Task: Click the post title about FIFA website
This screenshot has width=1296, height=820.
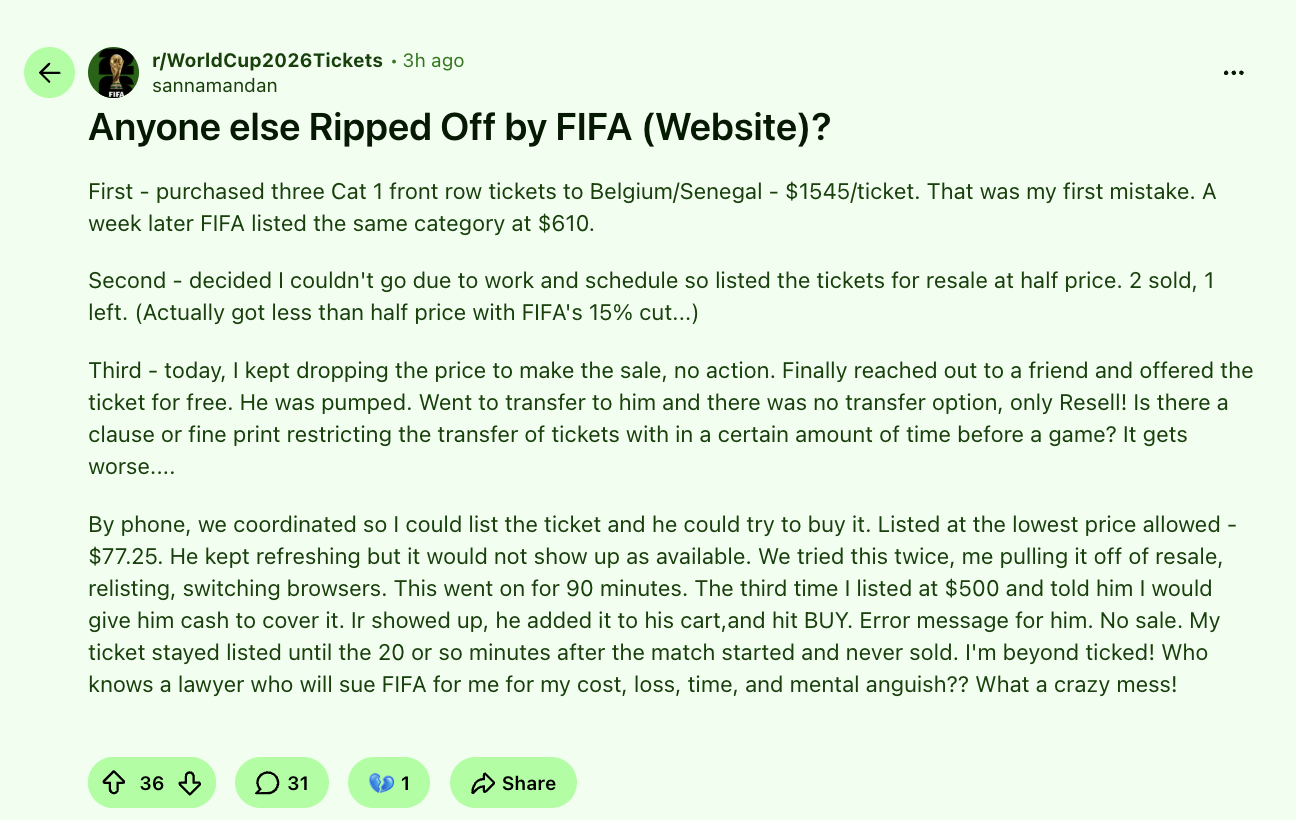Action: pos(460,128)
